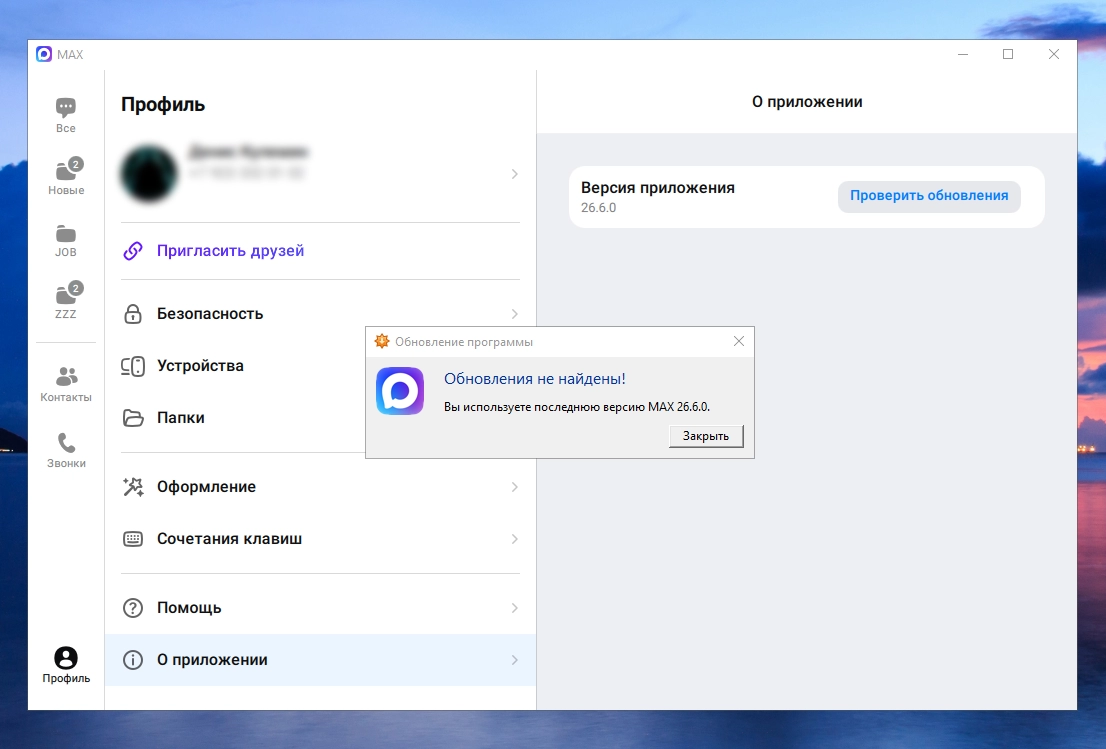Expand Помощь row chevron
This screenshot has width=1106, height=749.
click(514, 608)
